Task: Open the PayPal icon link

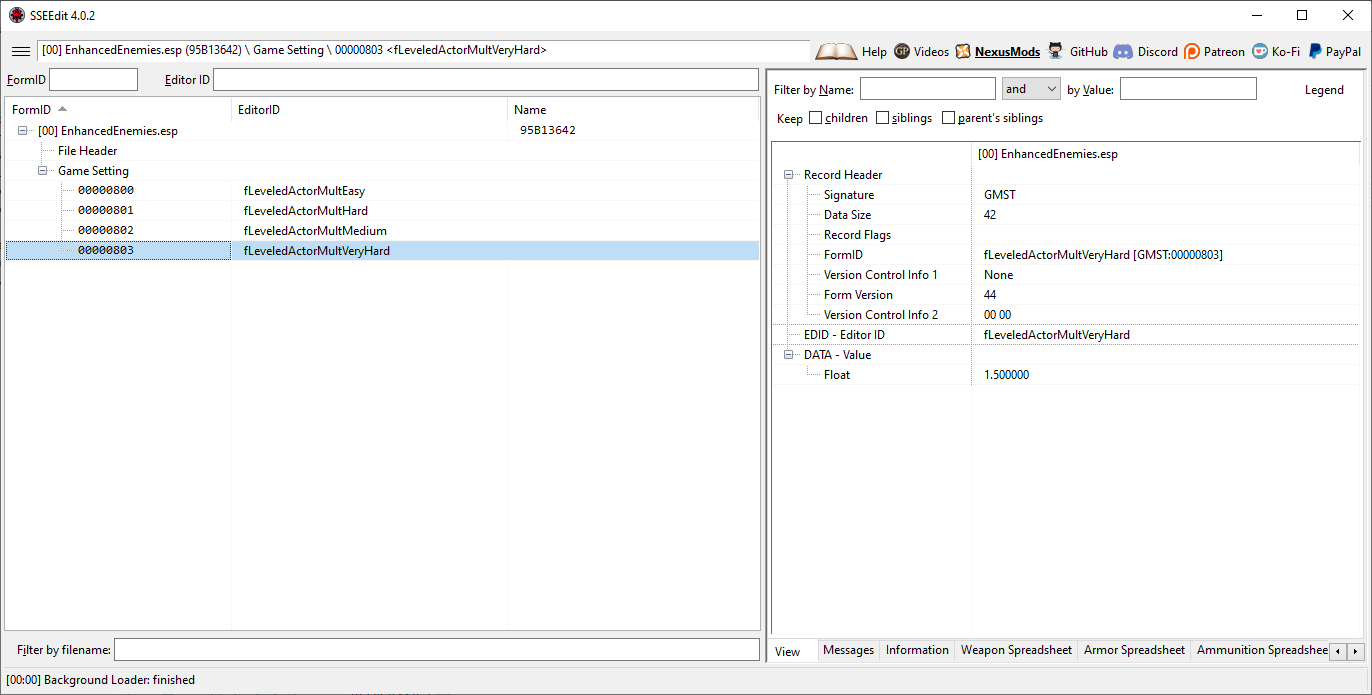Action: pos(1315,51)
